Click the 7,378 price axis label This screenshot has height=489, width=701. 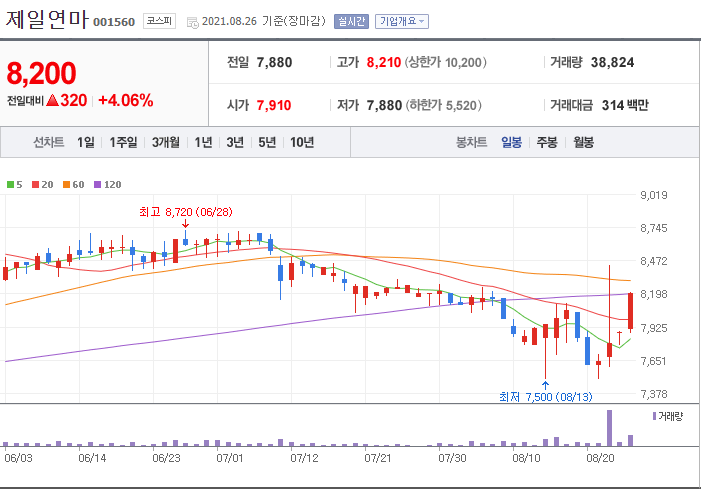click(654, 394)
